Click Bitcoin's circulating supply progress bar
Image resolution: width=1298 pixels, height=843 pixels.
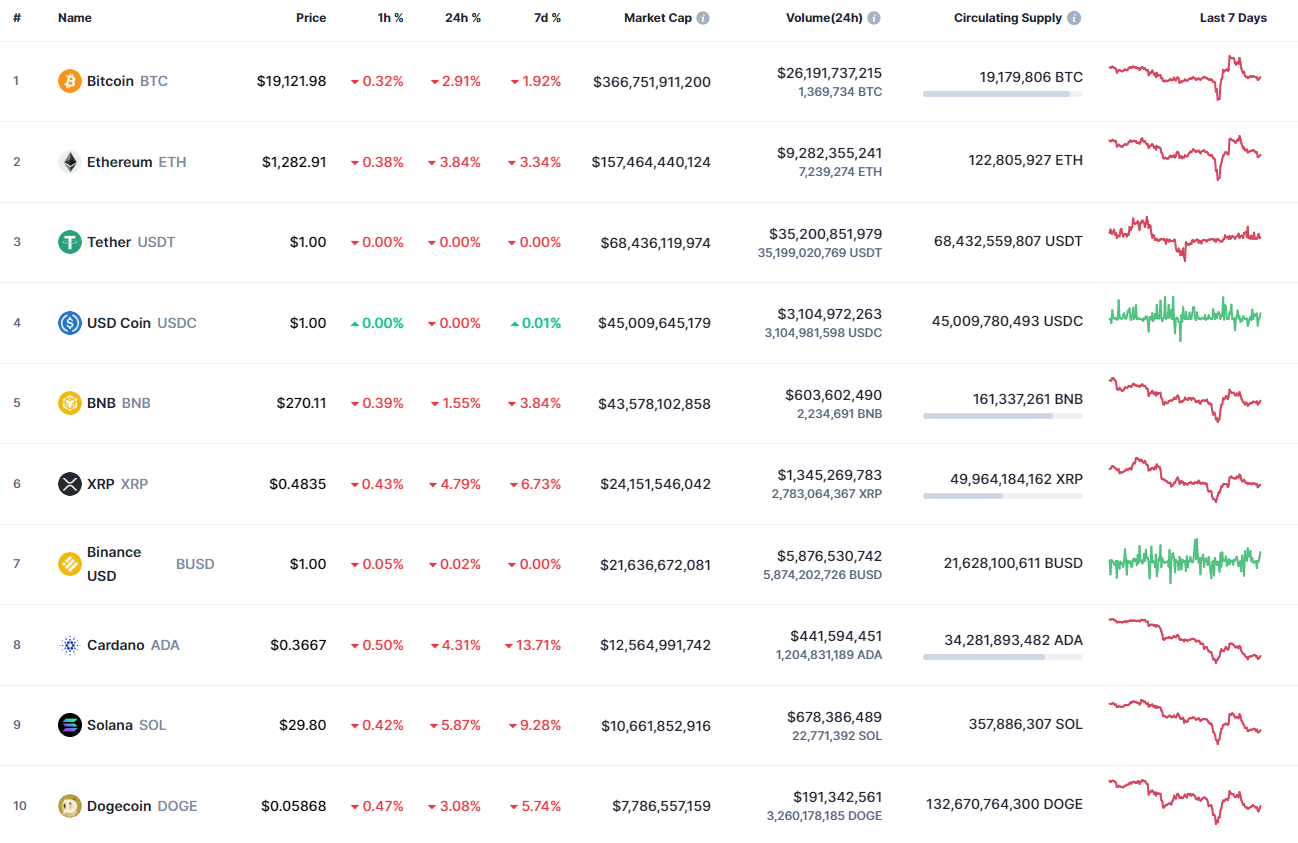pos(1002,94)
